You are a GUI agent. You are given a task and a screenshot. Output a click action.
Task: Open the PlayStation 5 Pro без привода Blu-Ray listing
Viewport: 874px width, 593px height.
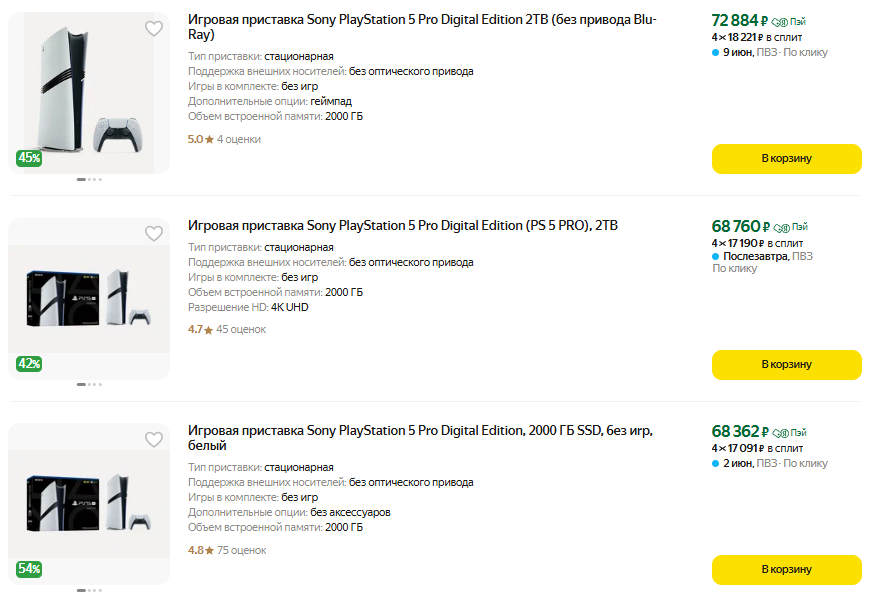tap(422, 27)
